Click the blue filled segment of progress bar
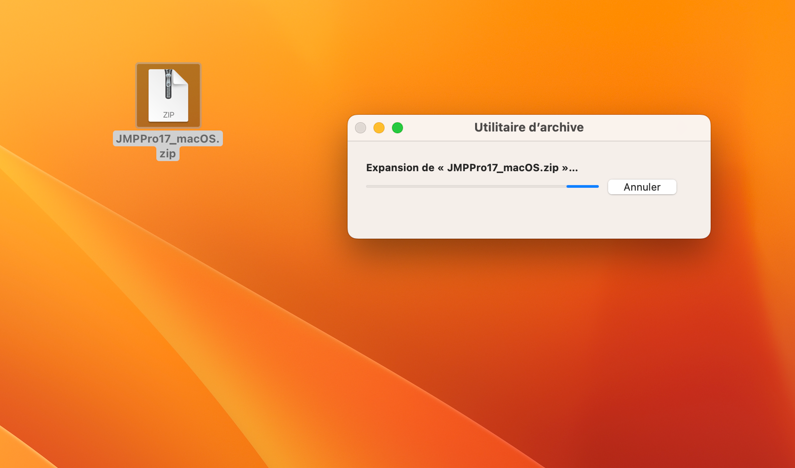This screenshot has height=468, width=795. click(582, 186)
